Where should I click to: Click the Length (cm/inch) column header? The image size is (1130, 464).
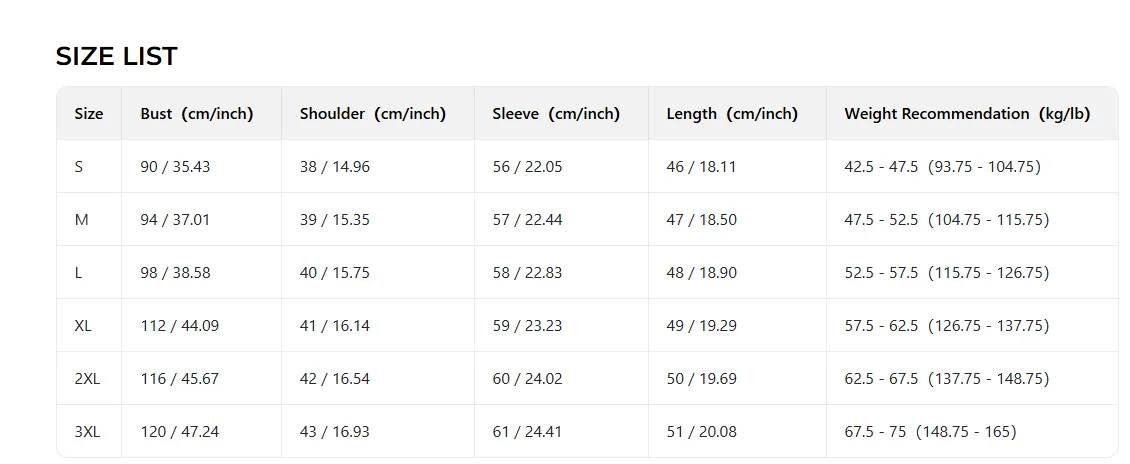coord(732,114)
